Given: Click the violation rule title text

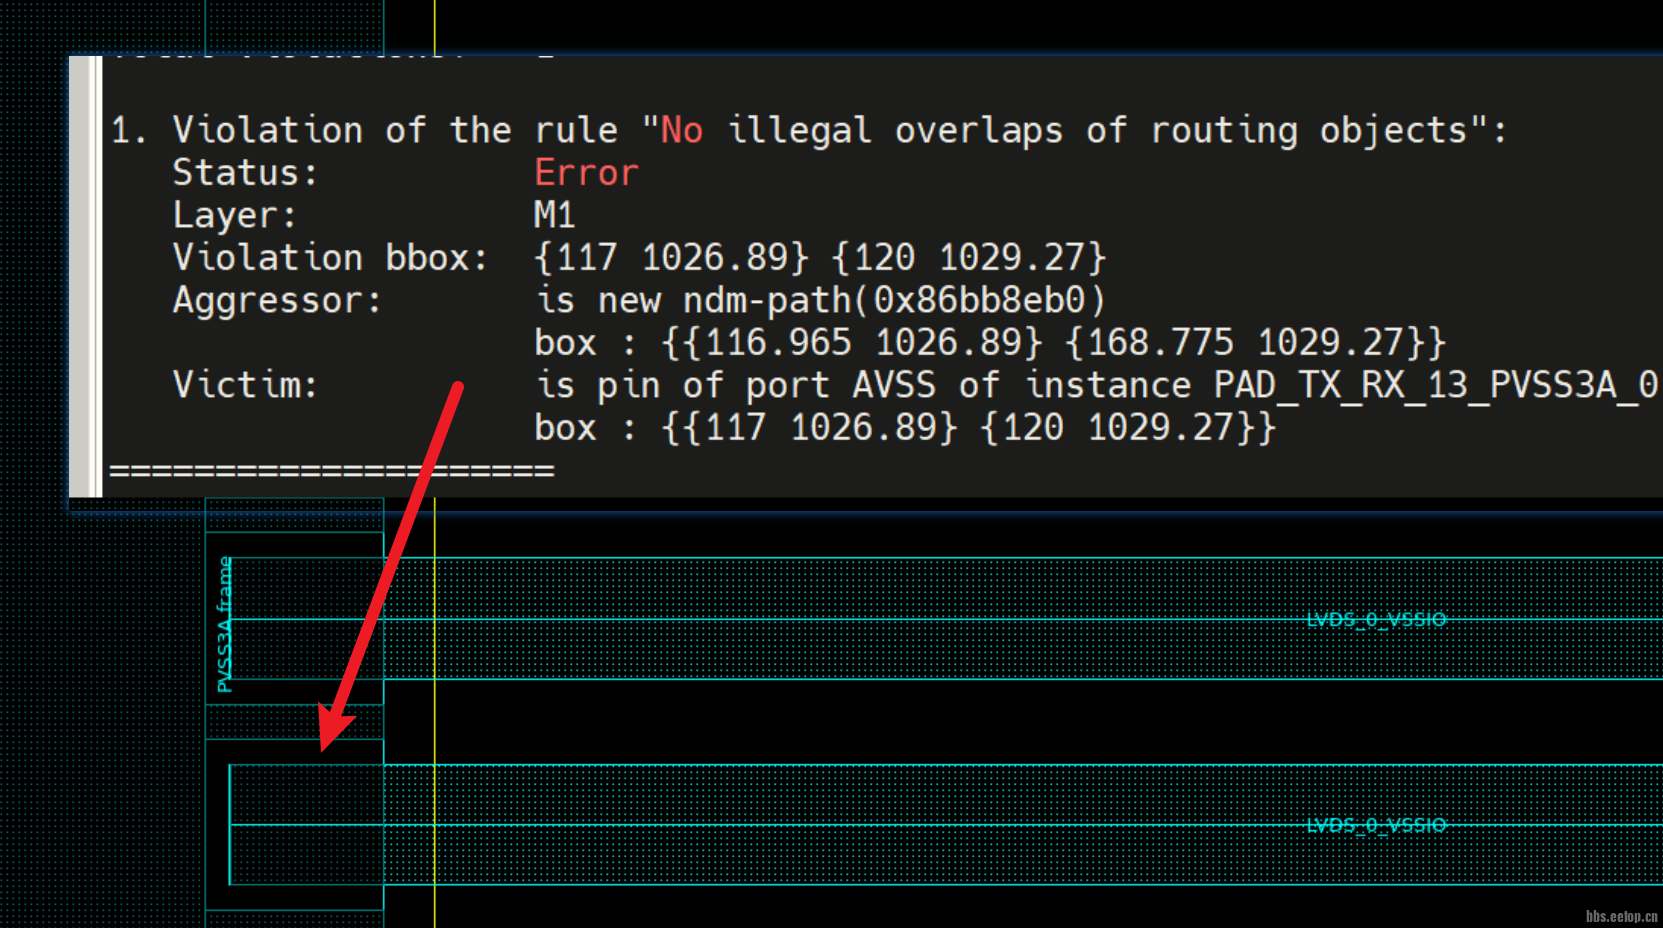Looking at the screenshot, I should (808, 131).
